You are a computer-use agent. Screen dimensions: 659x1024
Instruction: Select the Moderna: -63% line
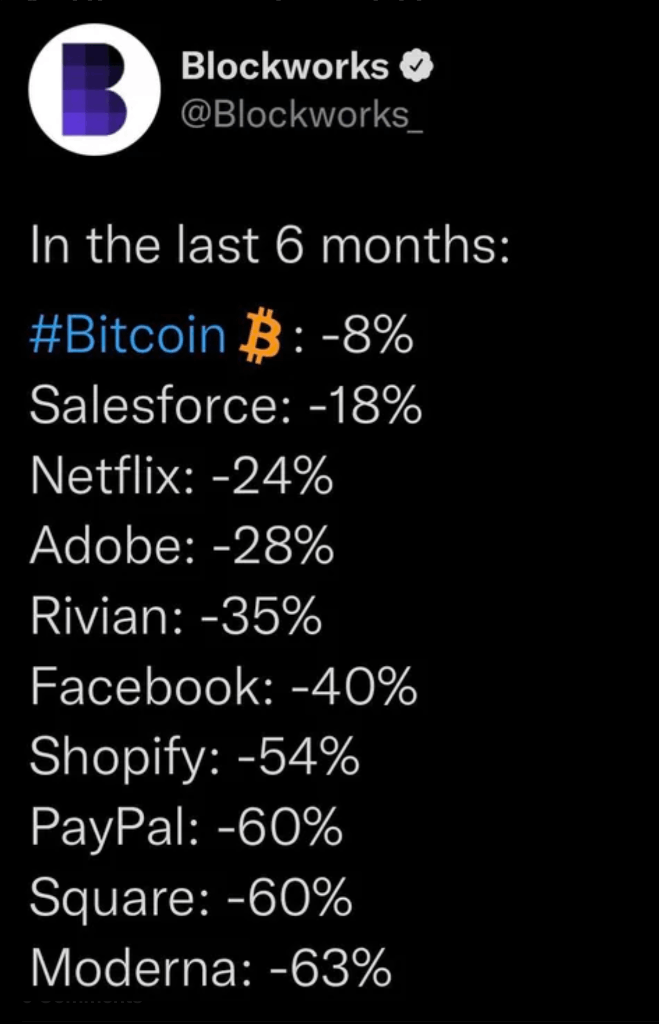click(211, 968)
